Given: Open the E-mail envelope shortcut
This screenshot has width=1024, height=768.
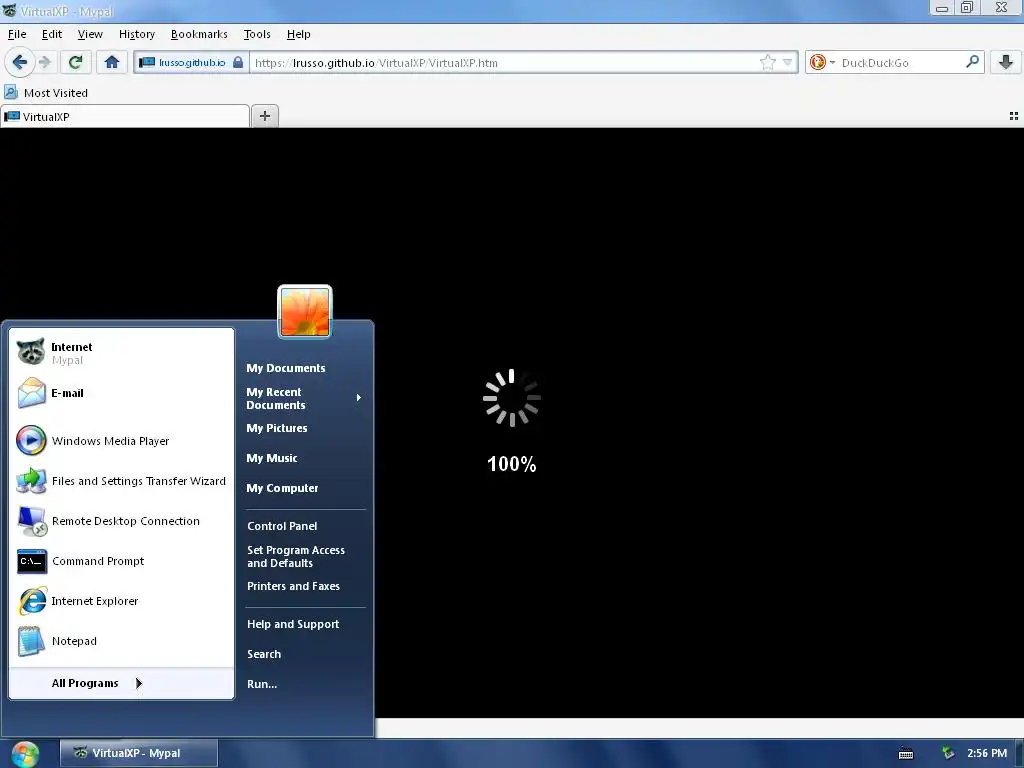Looking at the screenshot, I should point(121,393).
